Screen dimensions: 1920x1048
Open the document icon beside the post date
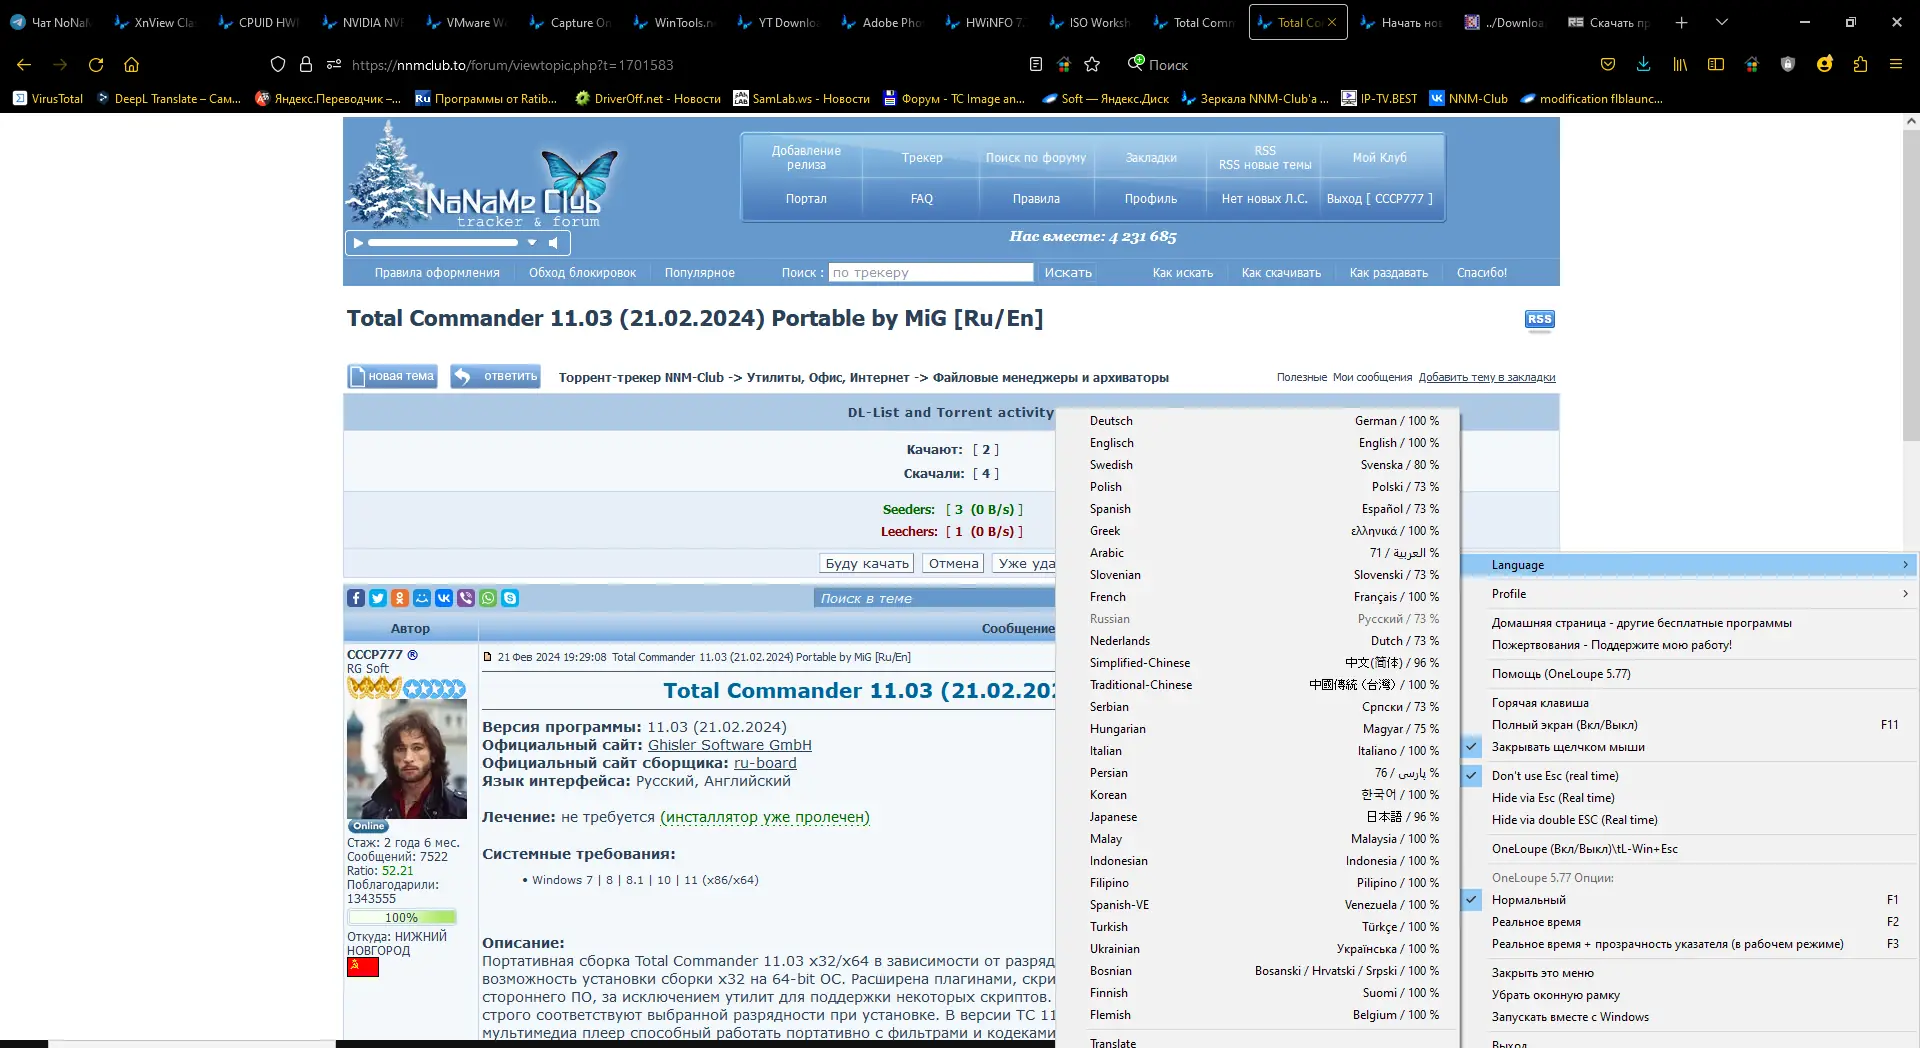(x=488, y=657)
